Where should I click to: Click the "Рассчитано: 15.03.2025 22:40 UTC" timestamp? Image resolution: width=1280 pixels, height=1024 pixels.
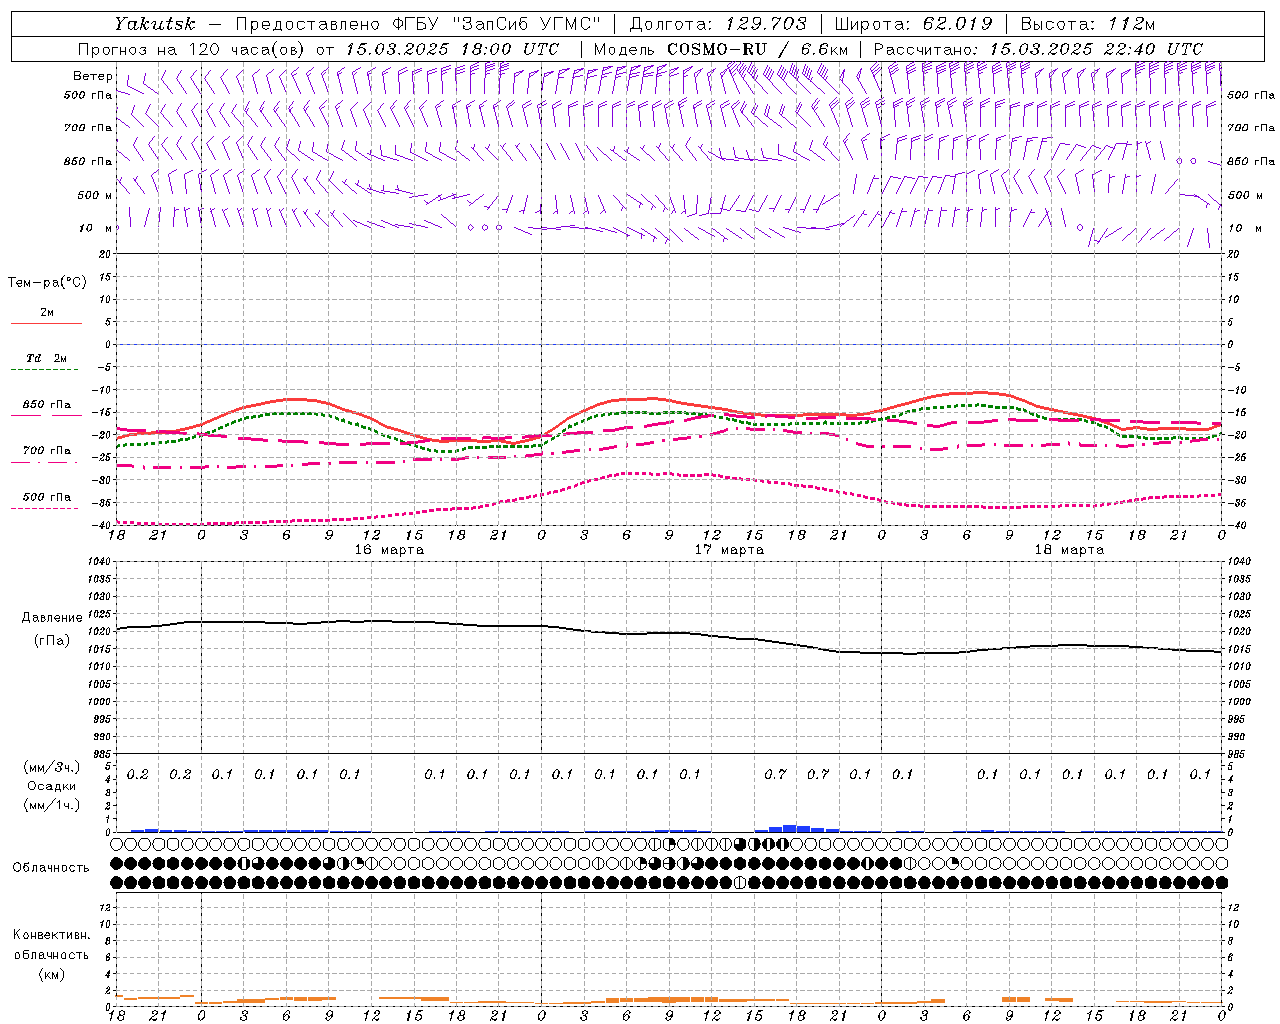coord(1038,49)
